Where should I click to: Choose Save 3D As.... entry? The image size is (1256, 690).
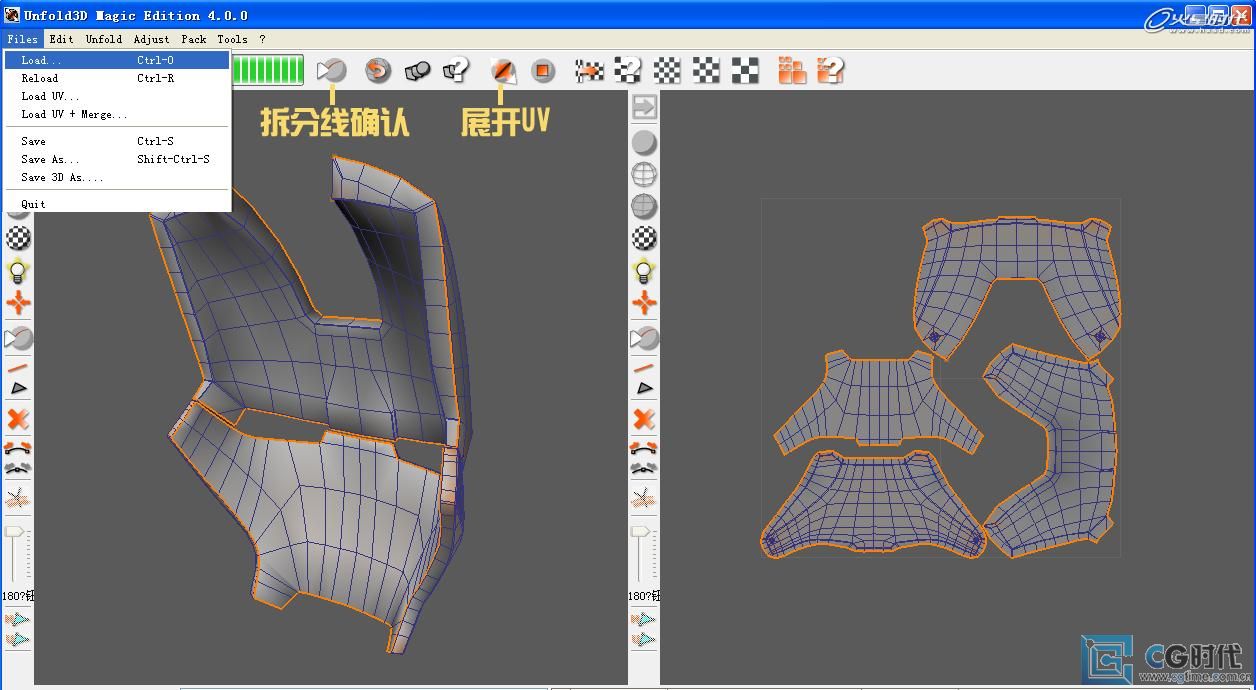tap(117, 177)
